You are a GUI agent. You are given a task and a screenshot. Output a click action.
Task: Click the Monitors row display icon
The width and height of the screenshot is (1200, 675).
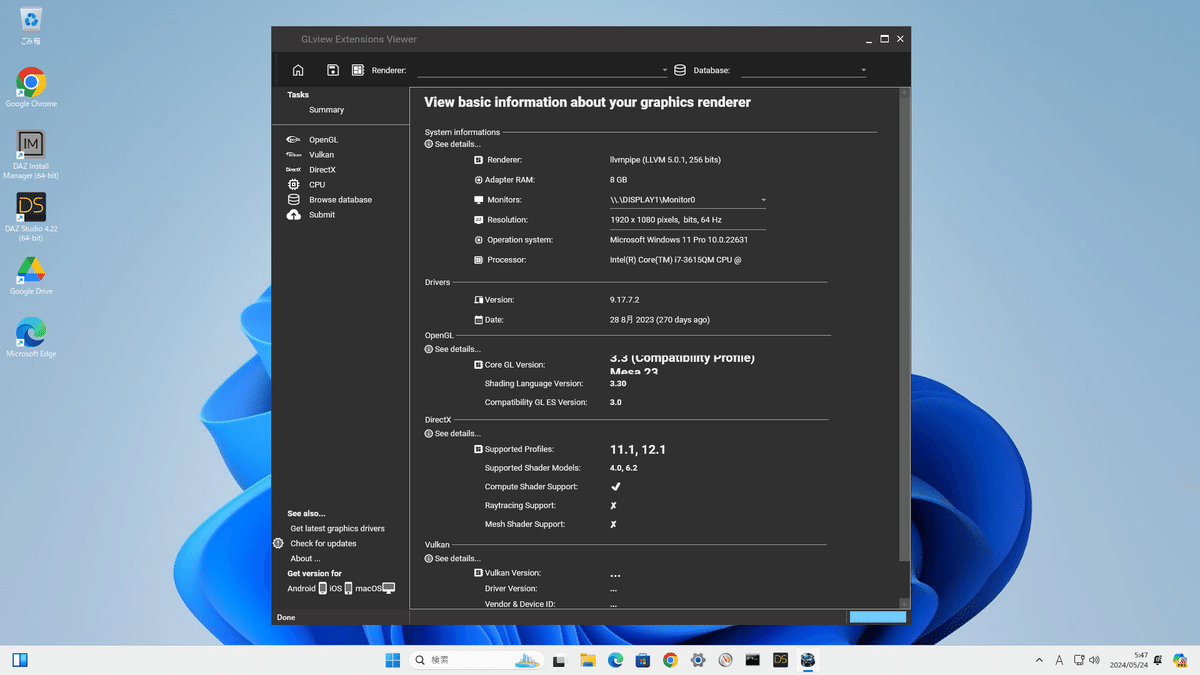[x=478, y=200]
